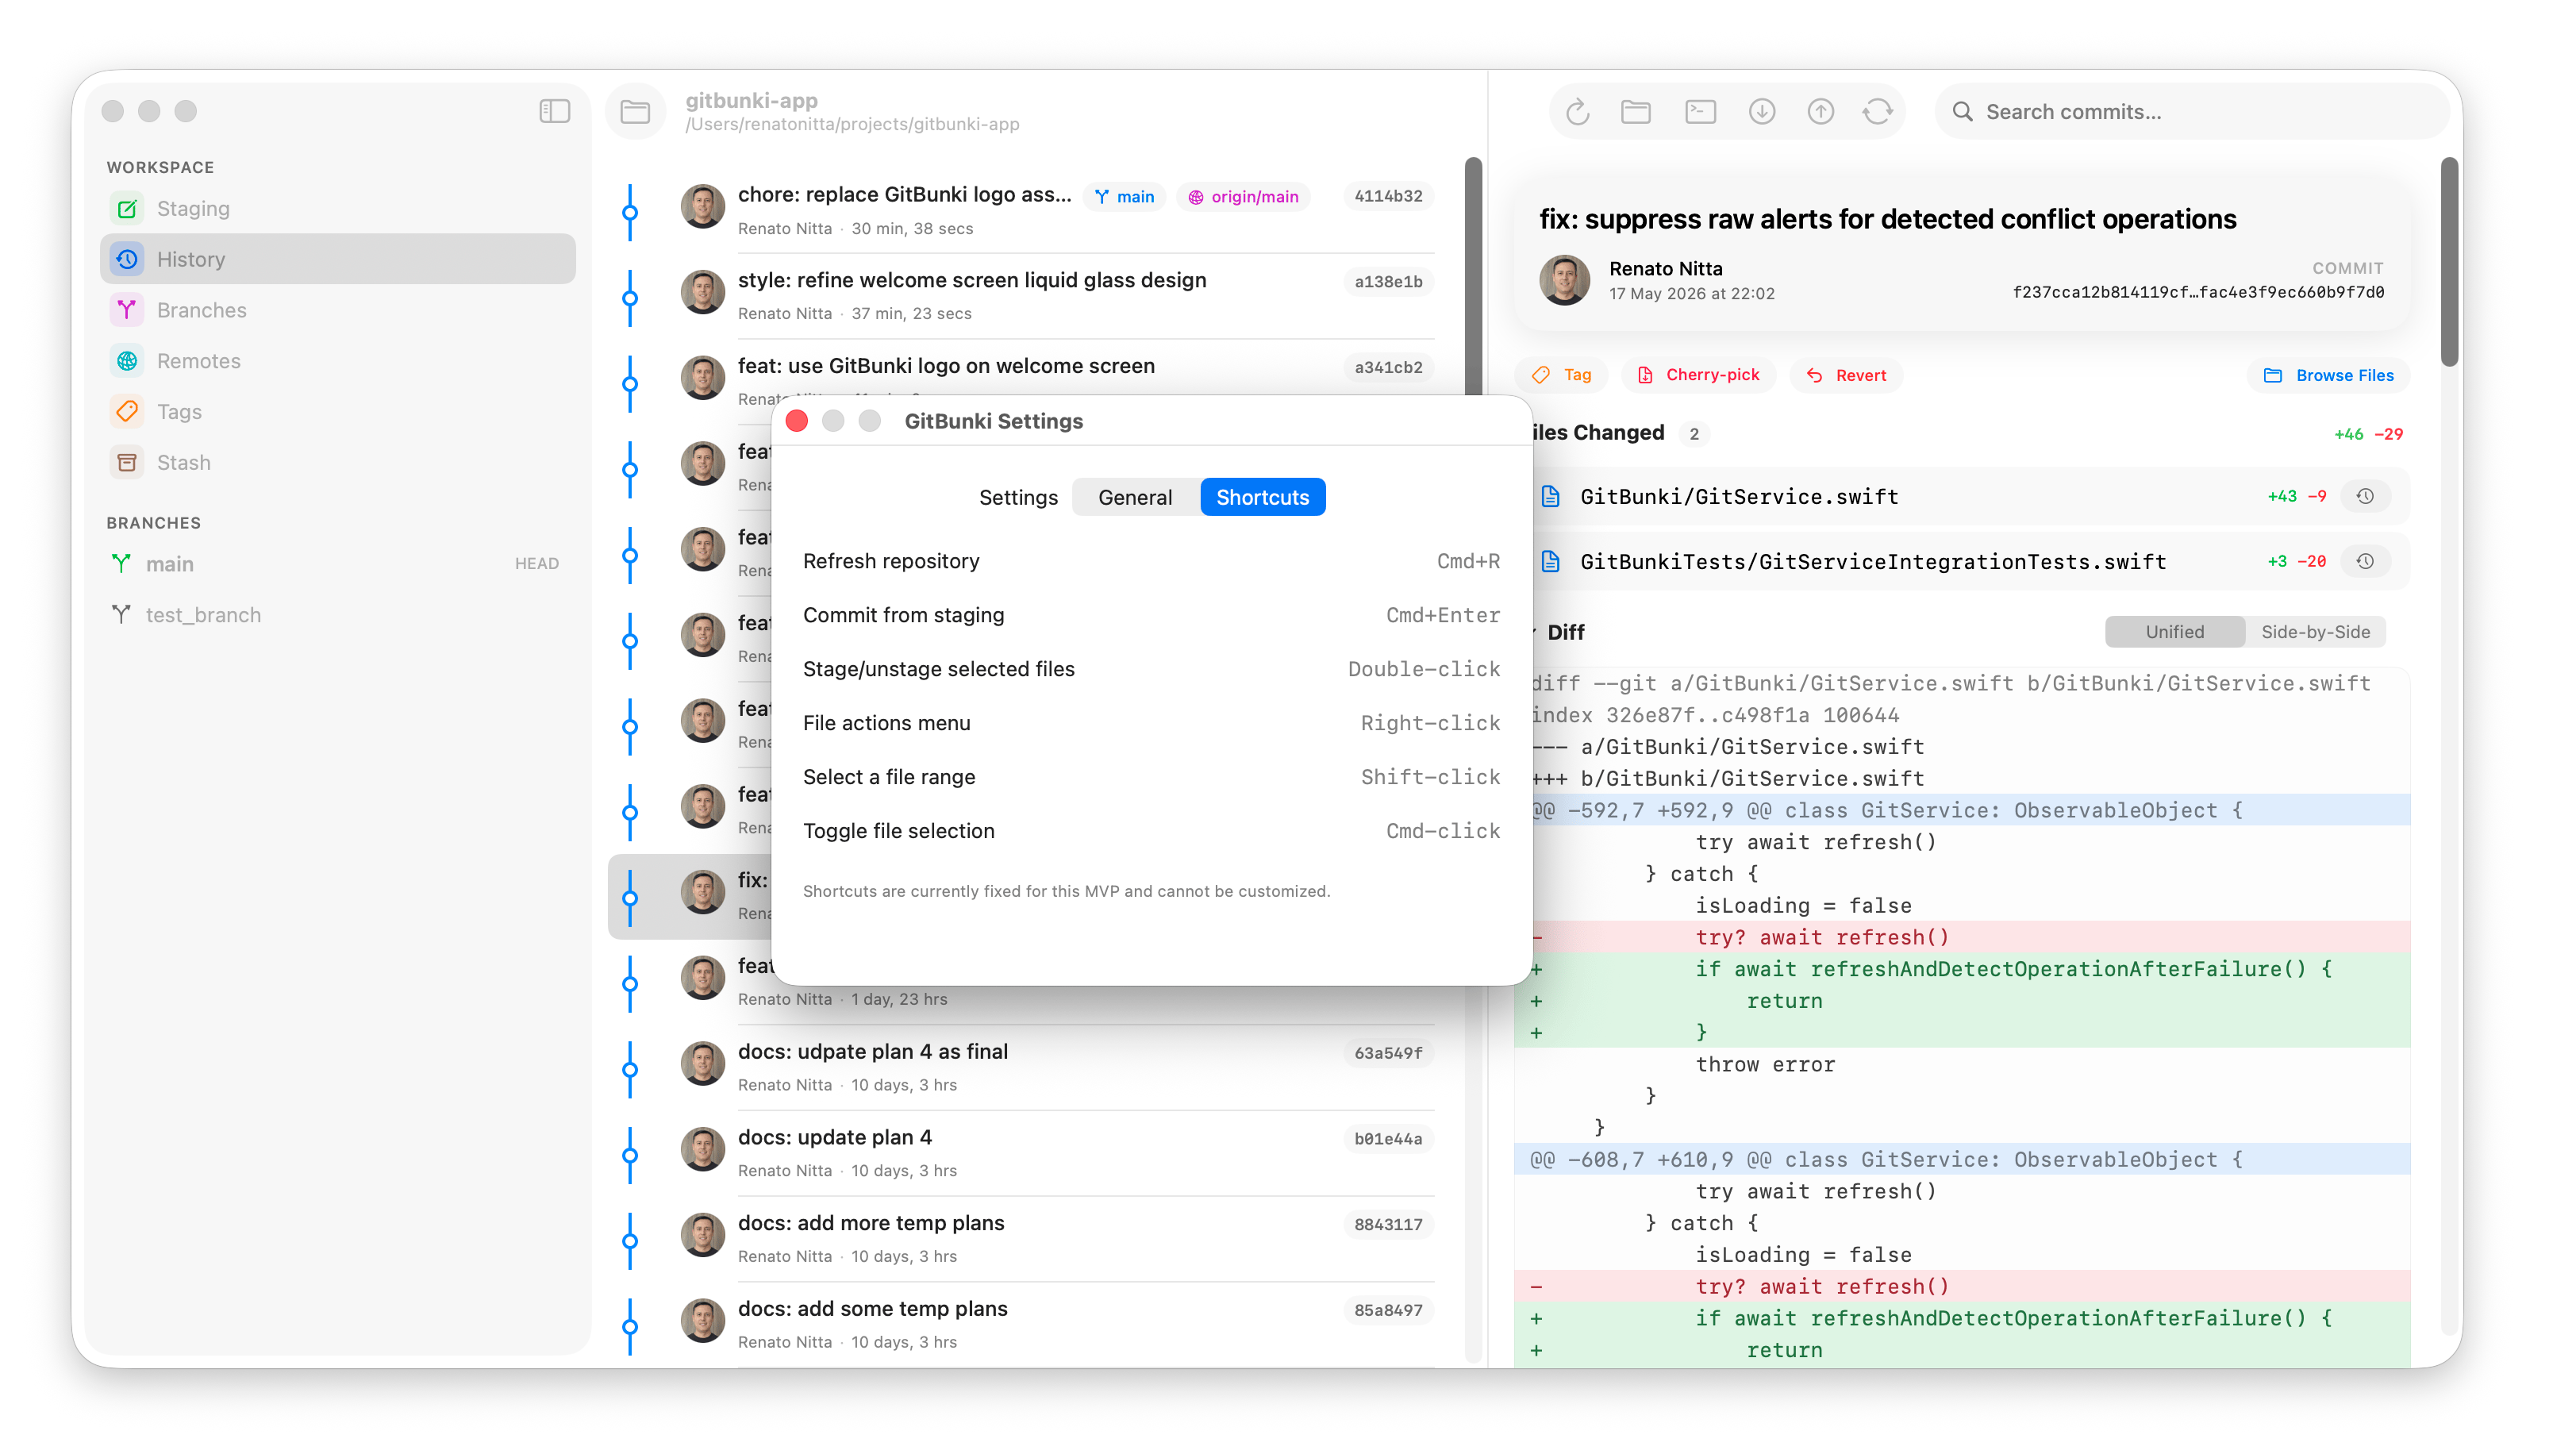Revert the selected commit

pos(1846,375)
